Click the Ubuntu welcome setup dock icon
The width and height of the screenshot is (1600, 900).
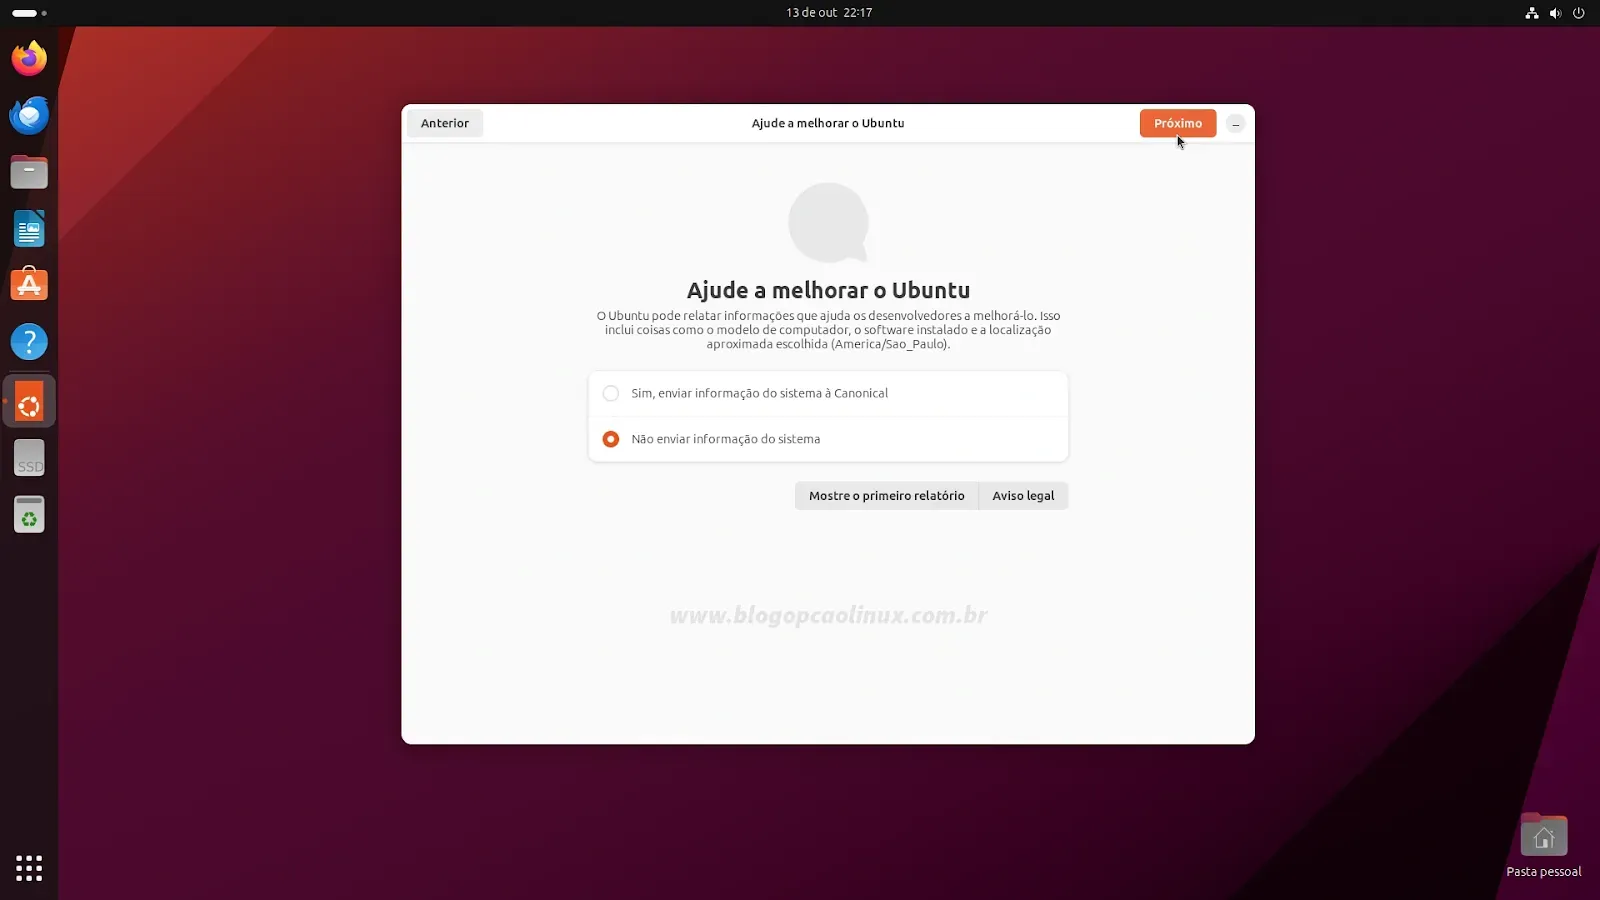(29, 402)
